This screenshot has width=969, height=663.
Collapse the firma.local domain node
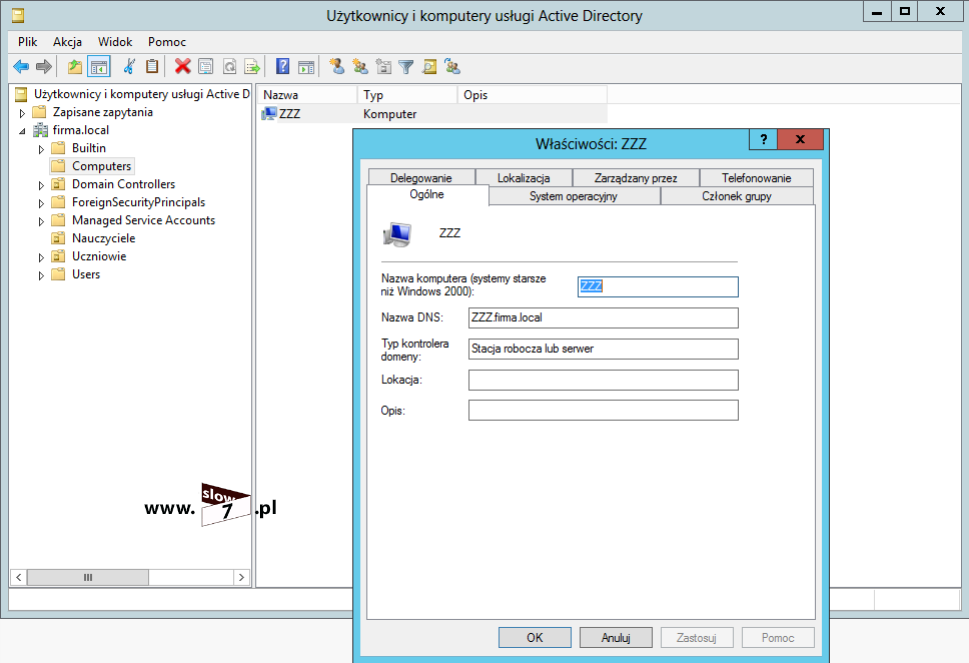[22, 131]
